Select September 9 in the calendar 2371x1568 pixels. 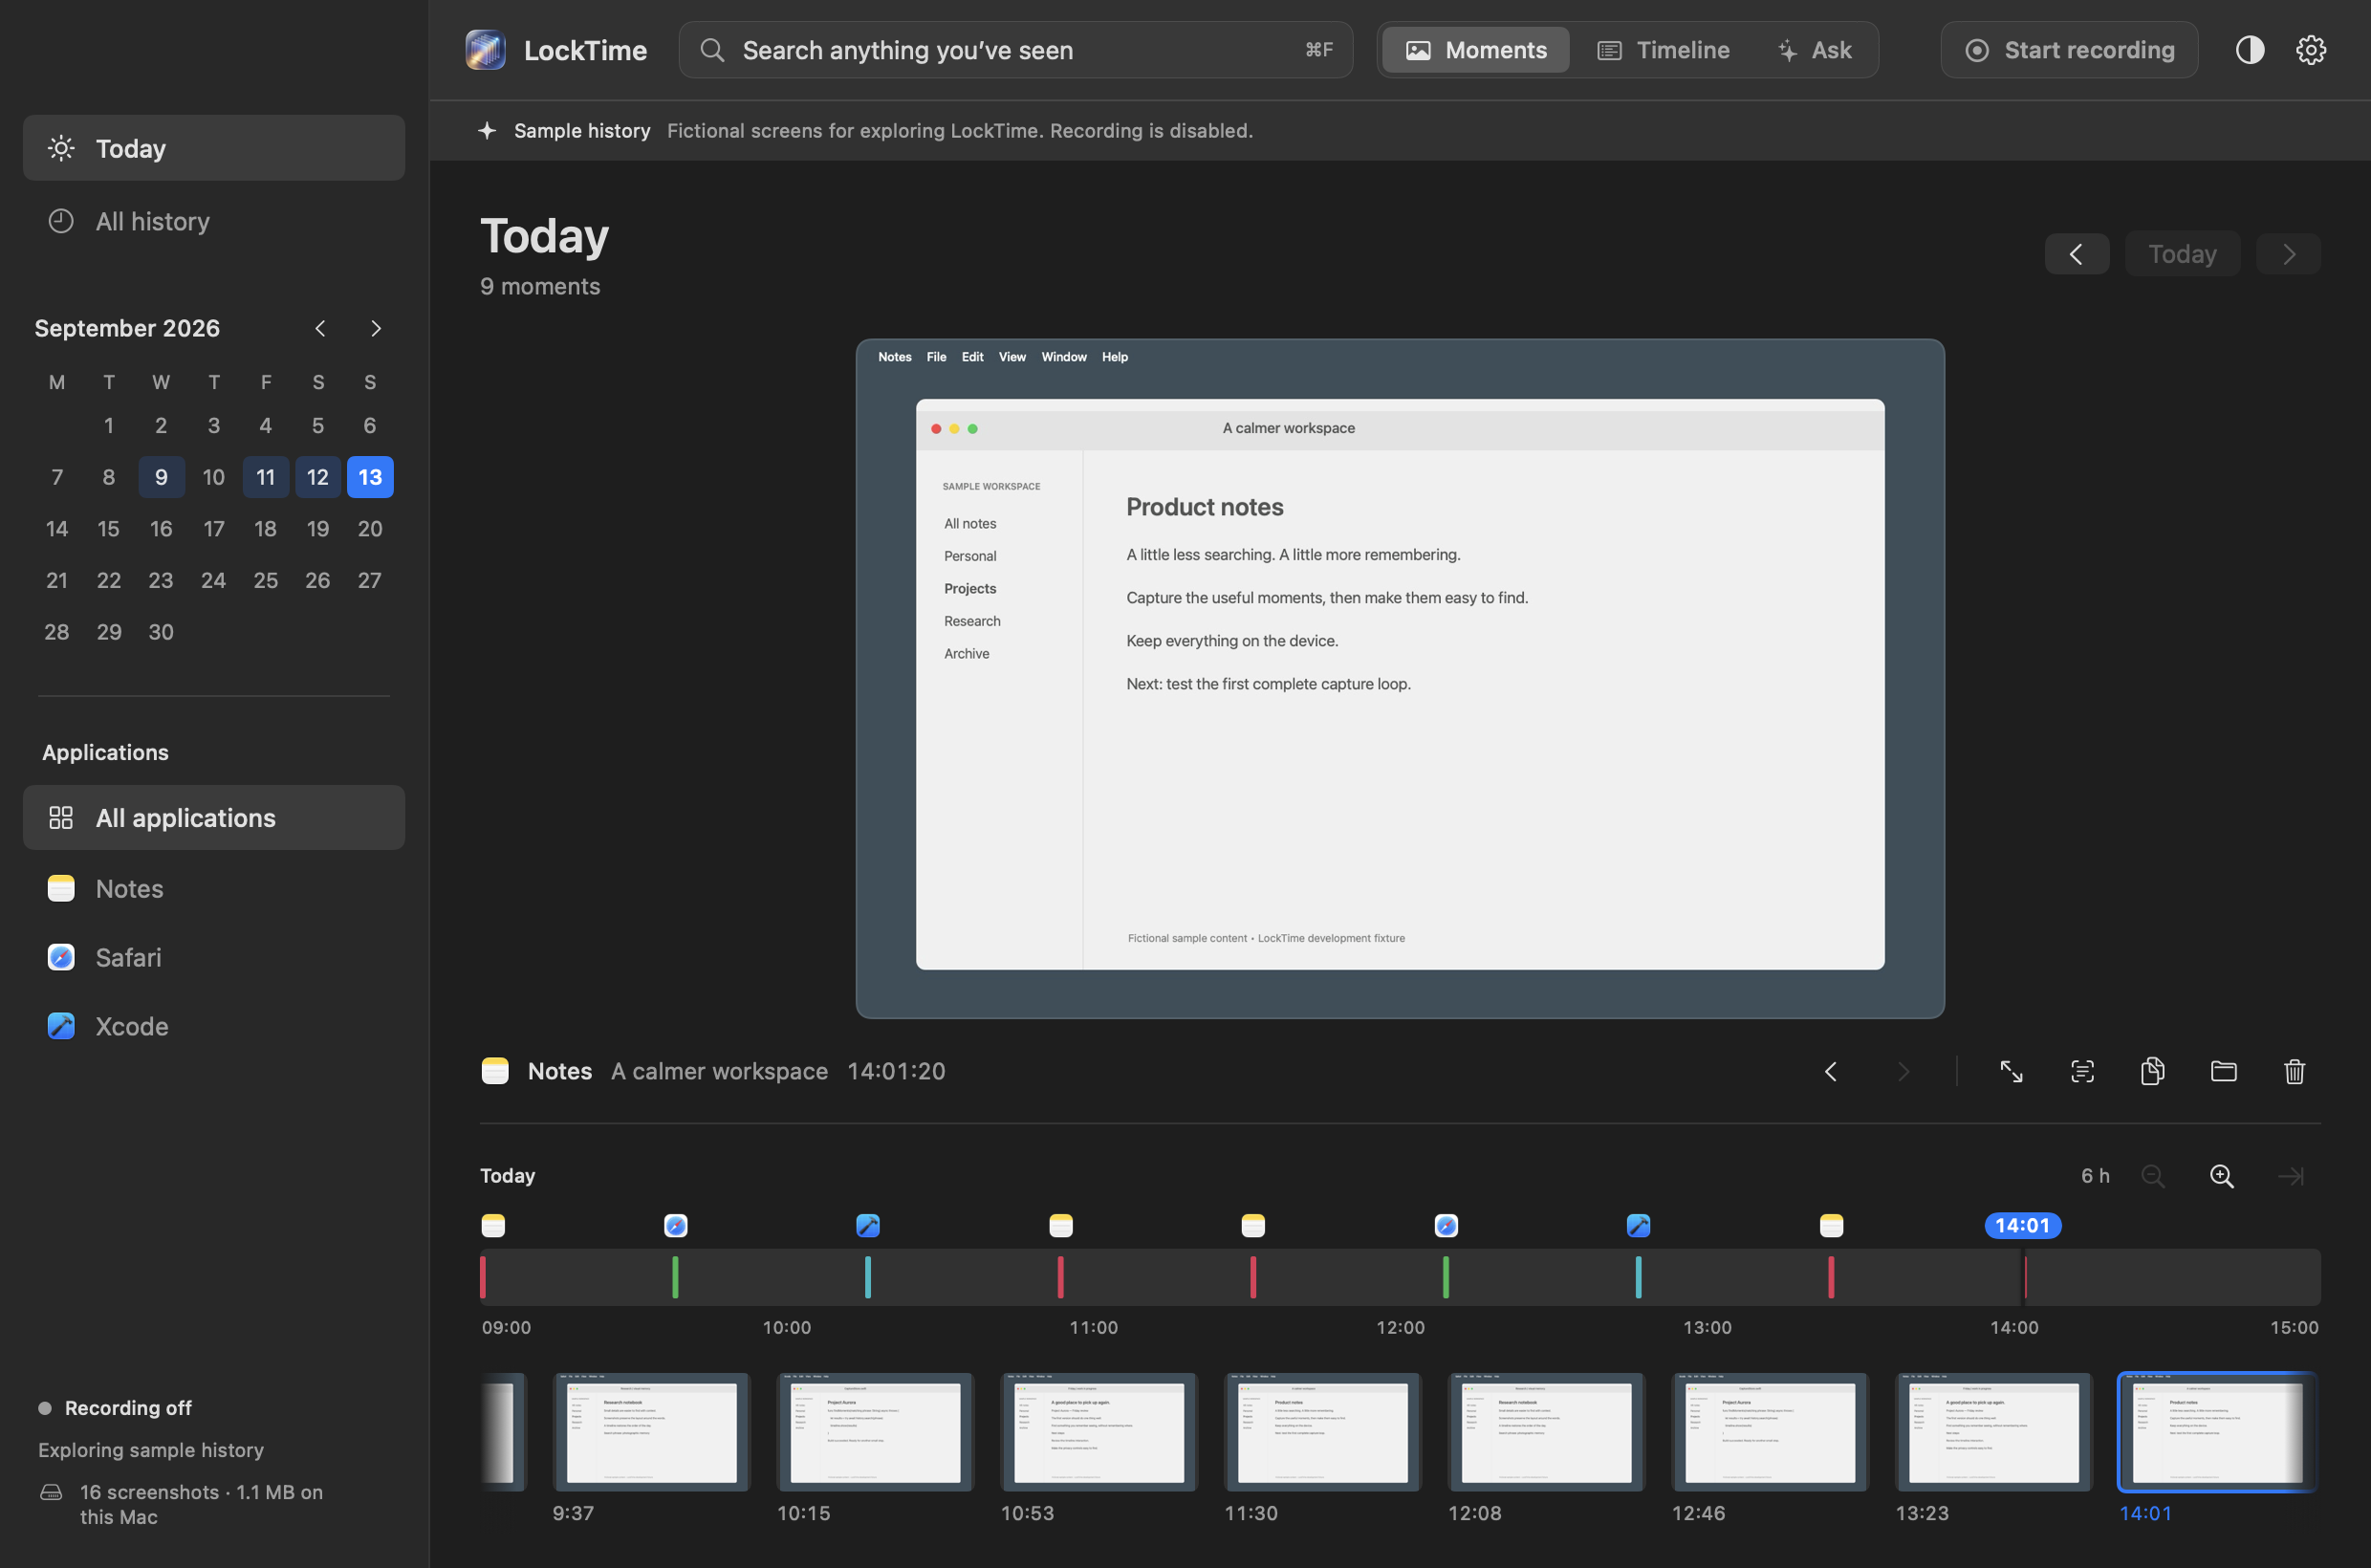pos(161,477)
